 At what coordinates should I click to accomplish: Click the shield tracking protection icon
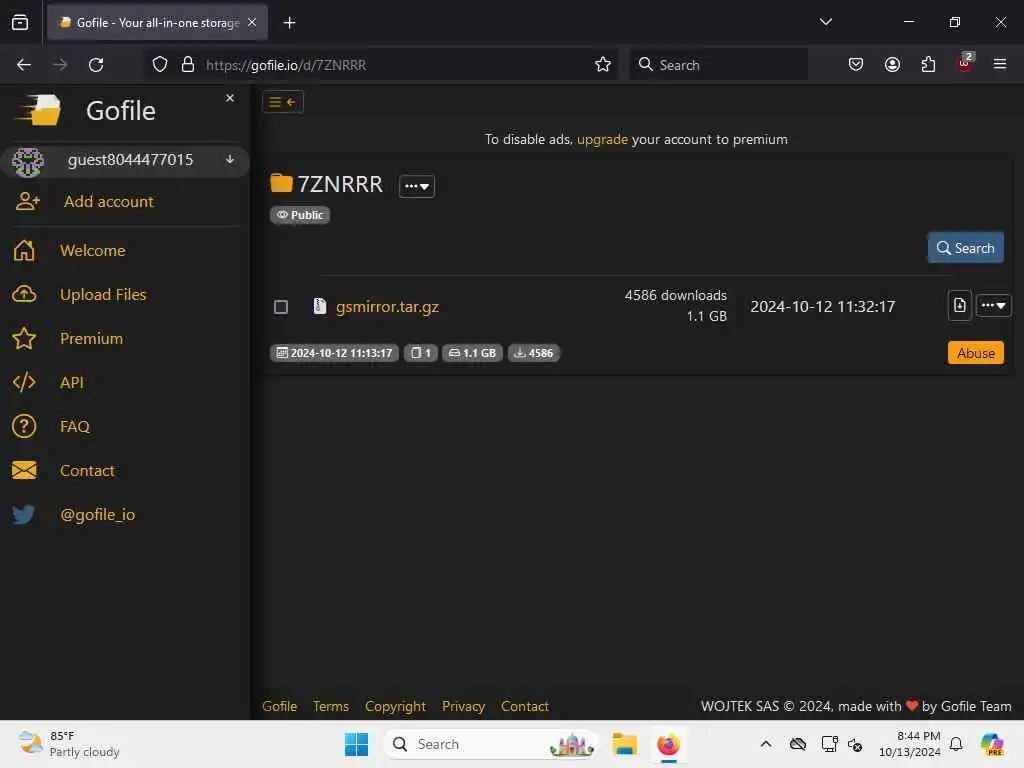coord(160,65)
